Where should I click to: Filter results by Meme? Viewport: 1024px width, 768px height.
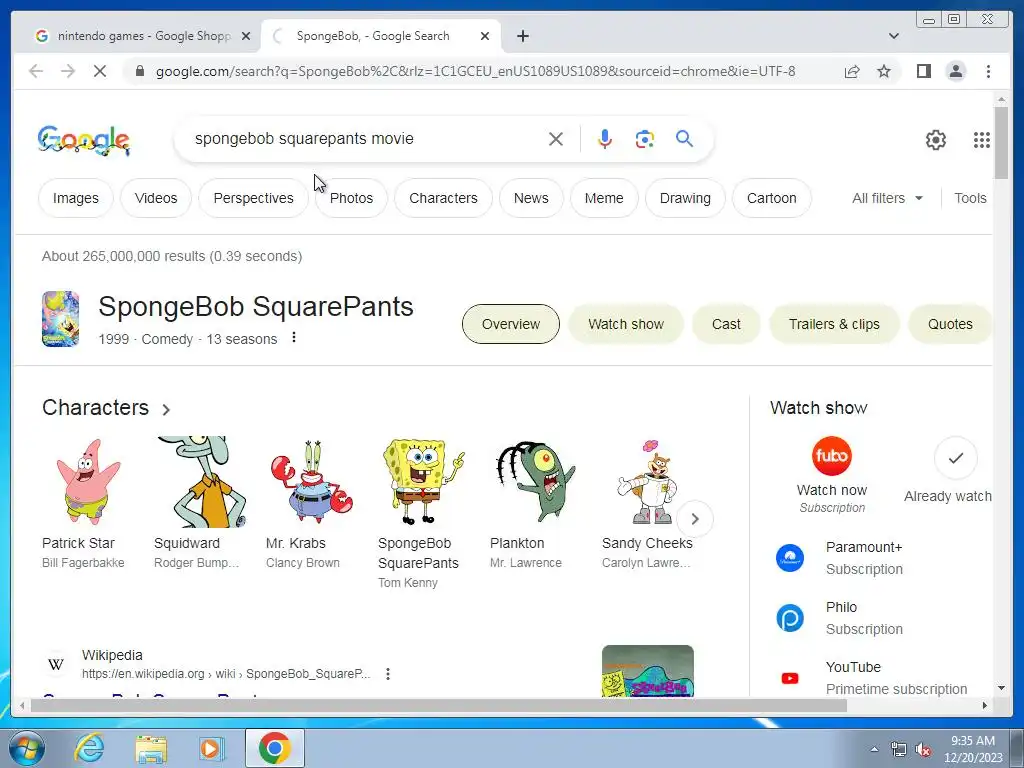[x=604, y=198]
